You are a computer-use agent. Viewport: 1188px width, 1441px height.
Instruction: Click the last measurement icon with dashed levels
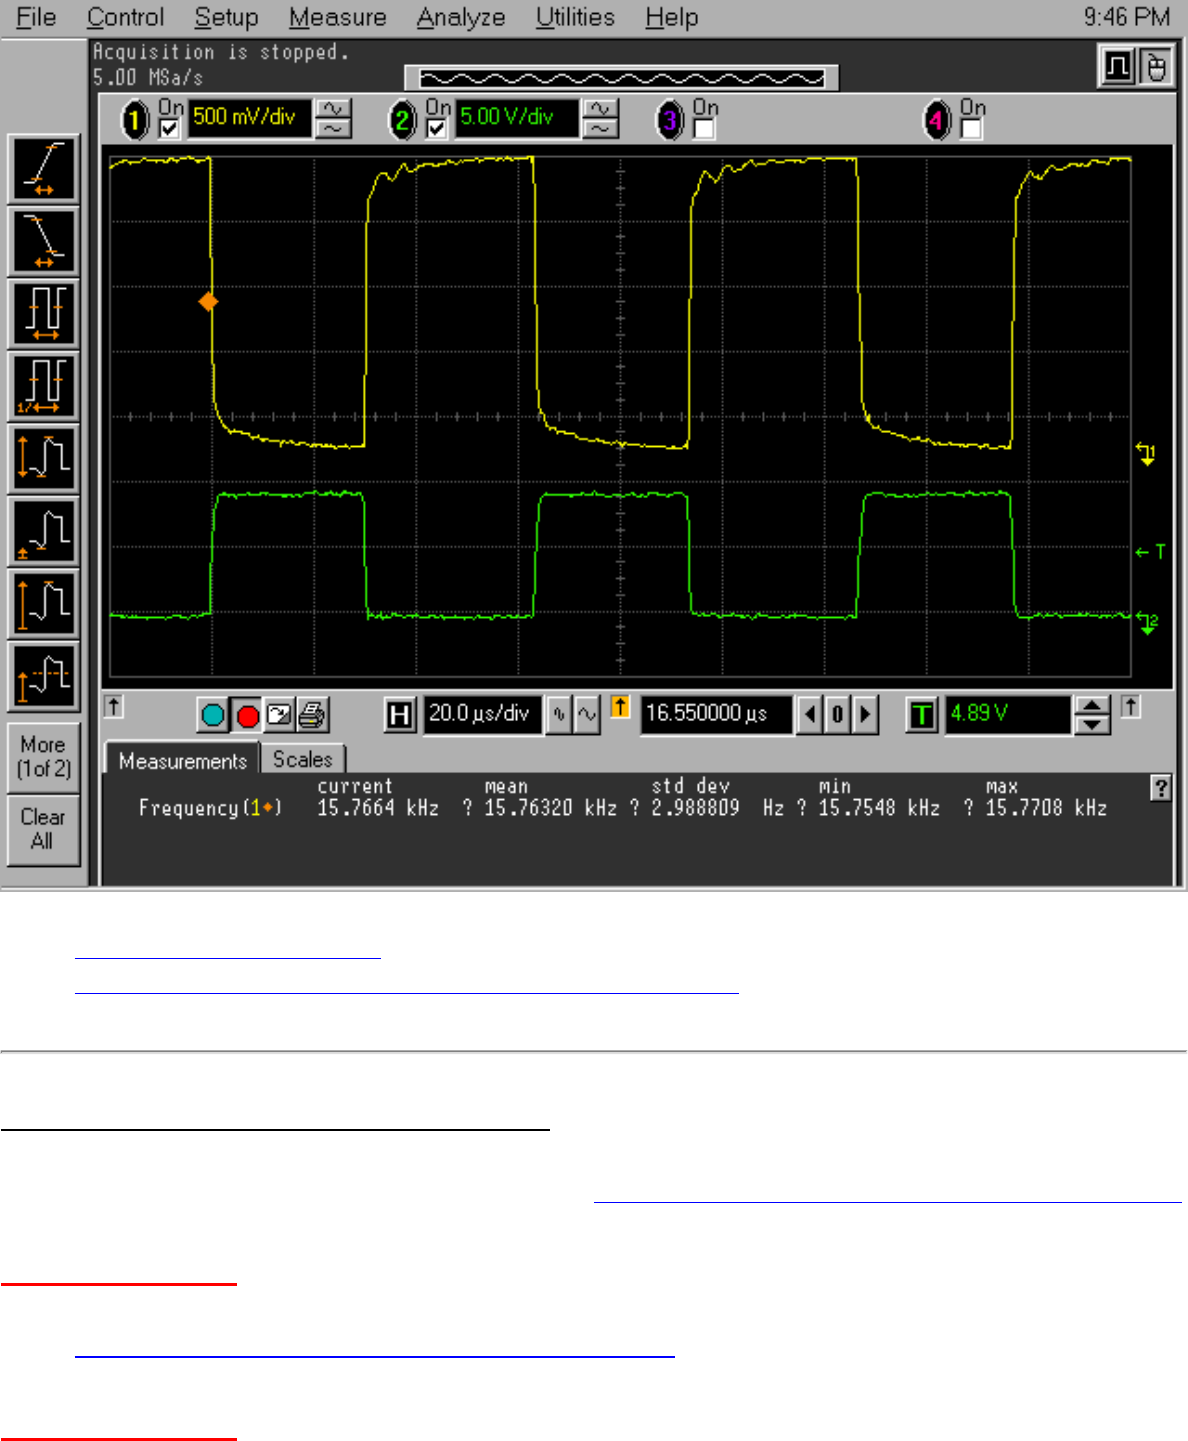(x=44, y=676)
